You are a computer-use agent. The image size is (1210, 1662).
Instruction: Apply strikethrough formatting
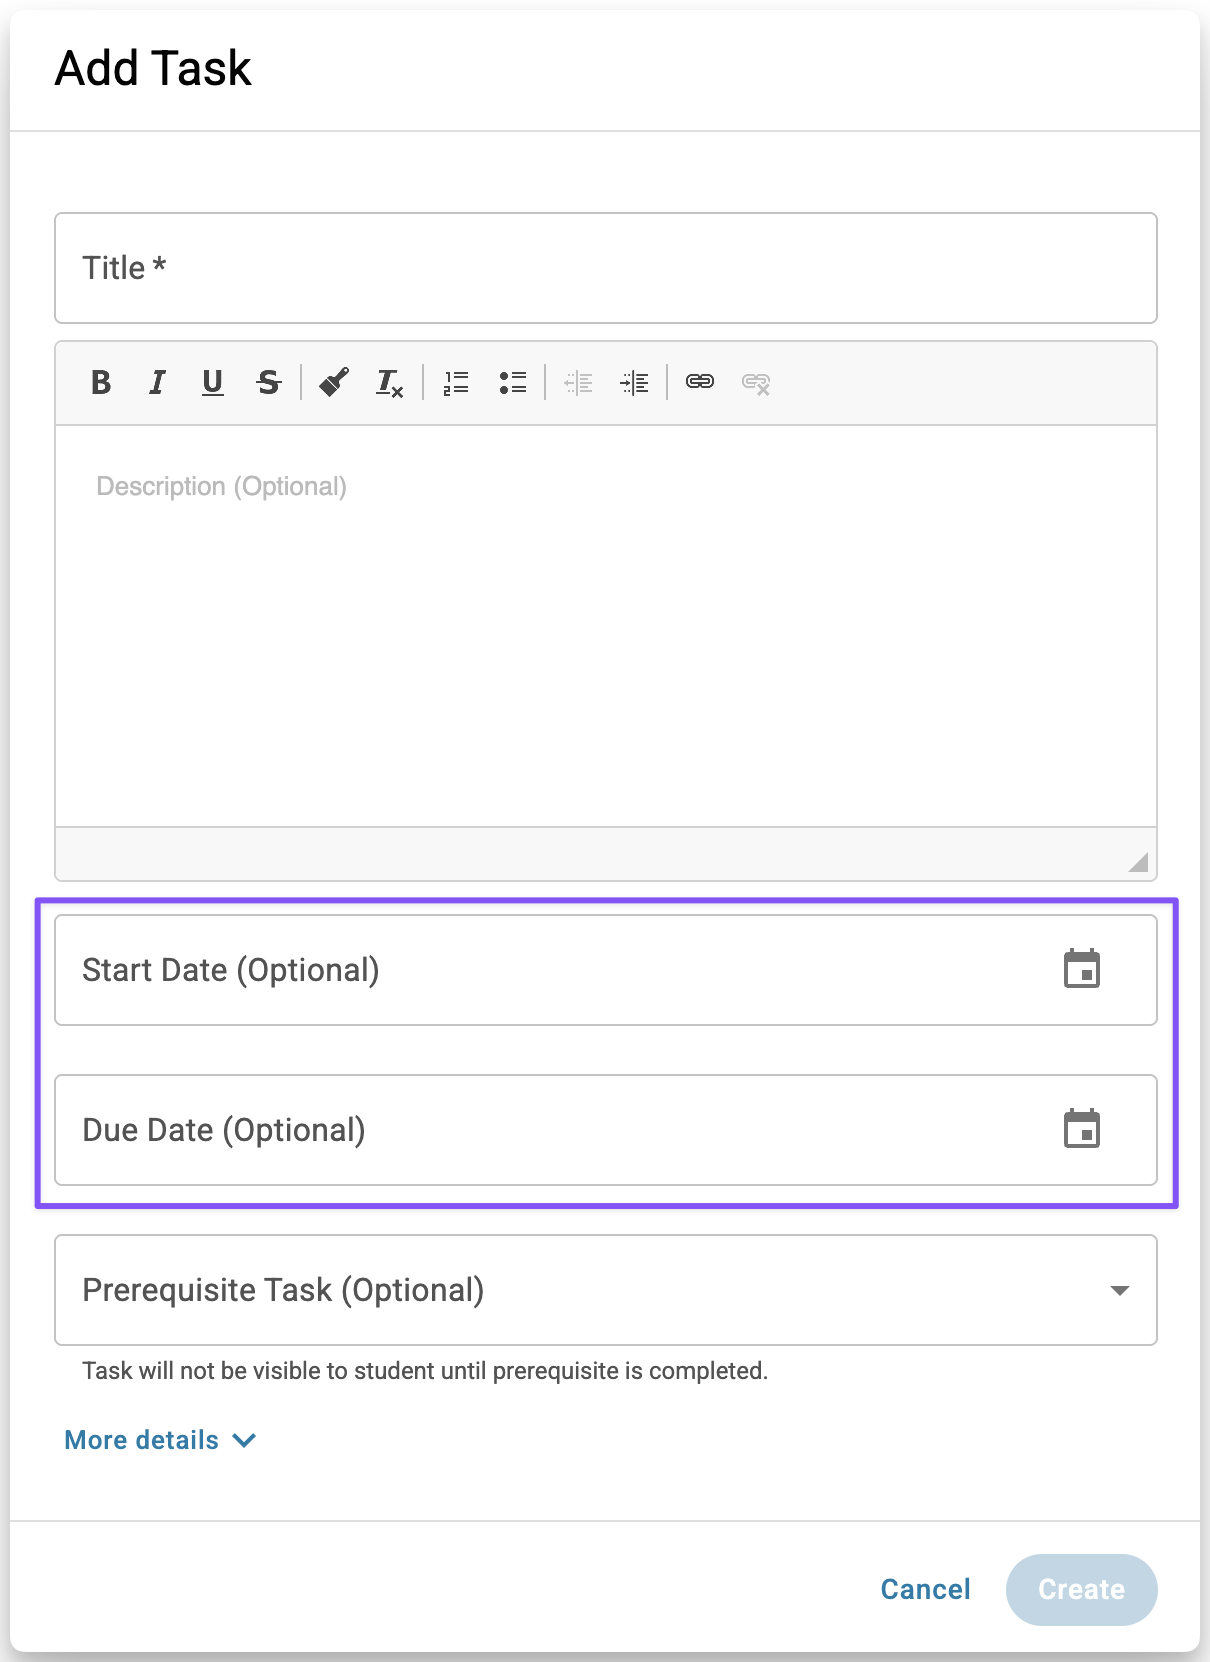point(268,382)
